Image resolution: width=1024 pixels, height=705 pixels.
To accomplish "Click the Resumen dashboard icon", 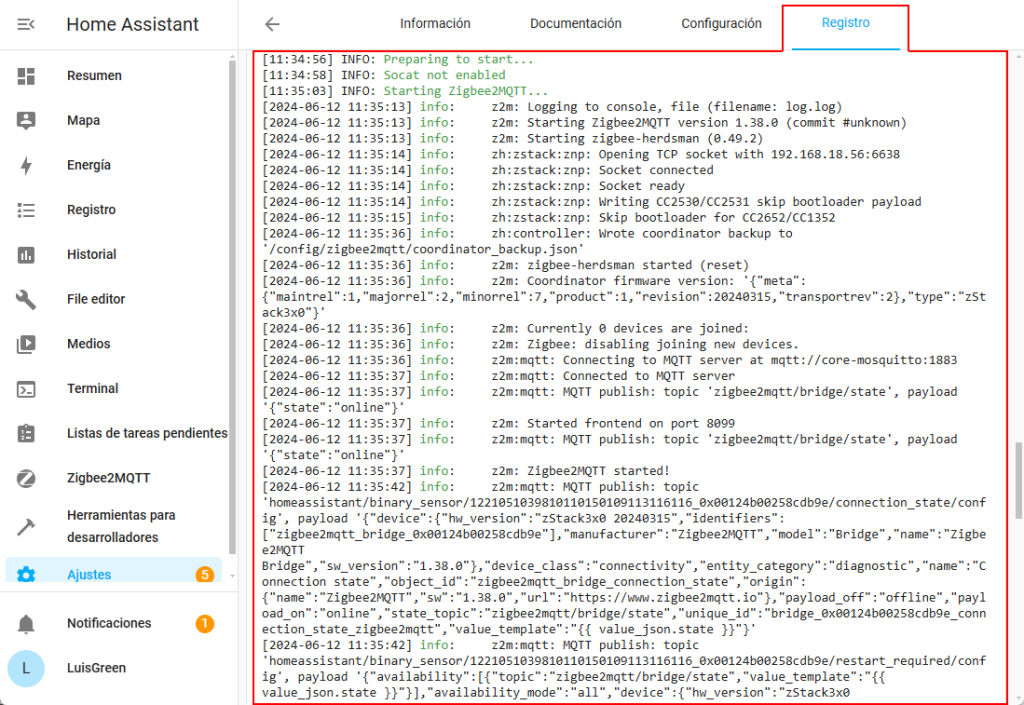I will pyautogui.click(x=27, y=76).
